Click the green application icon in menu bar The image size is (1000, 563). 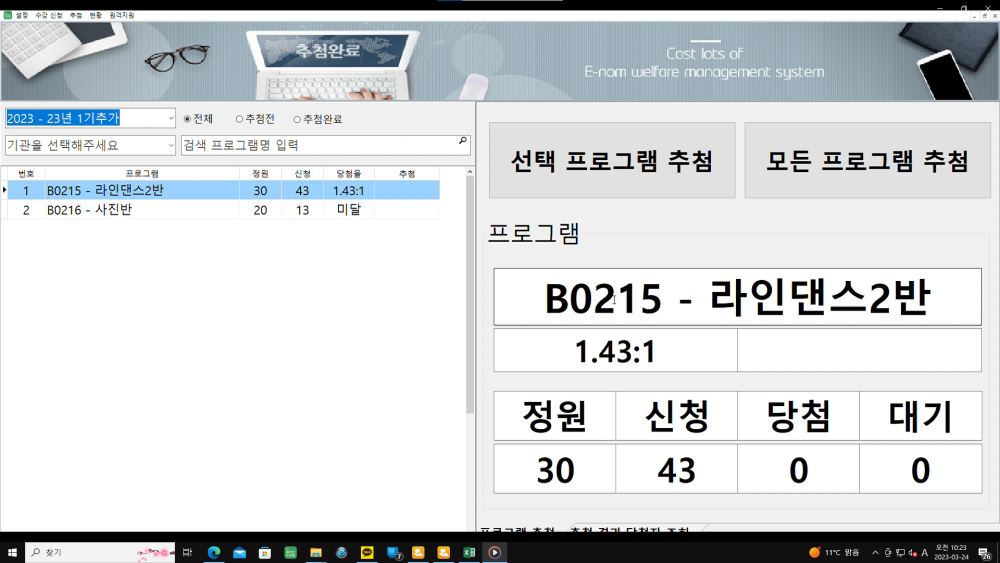pos(8,15)
